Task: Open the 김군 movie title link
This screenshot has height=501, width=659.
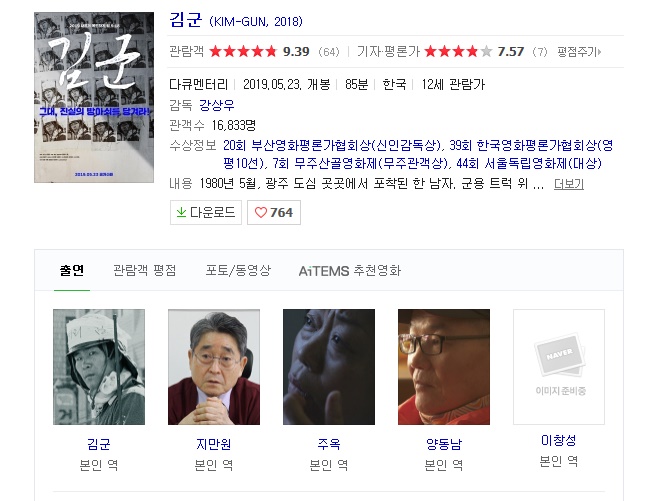Action: 185,20
